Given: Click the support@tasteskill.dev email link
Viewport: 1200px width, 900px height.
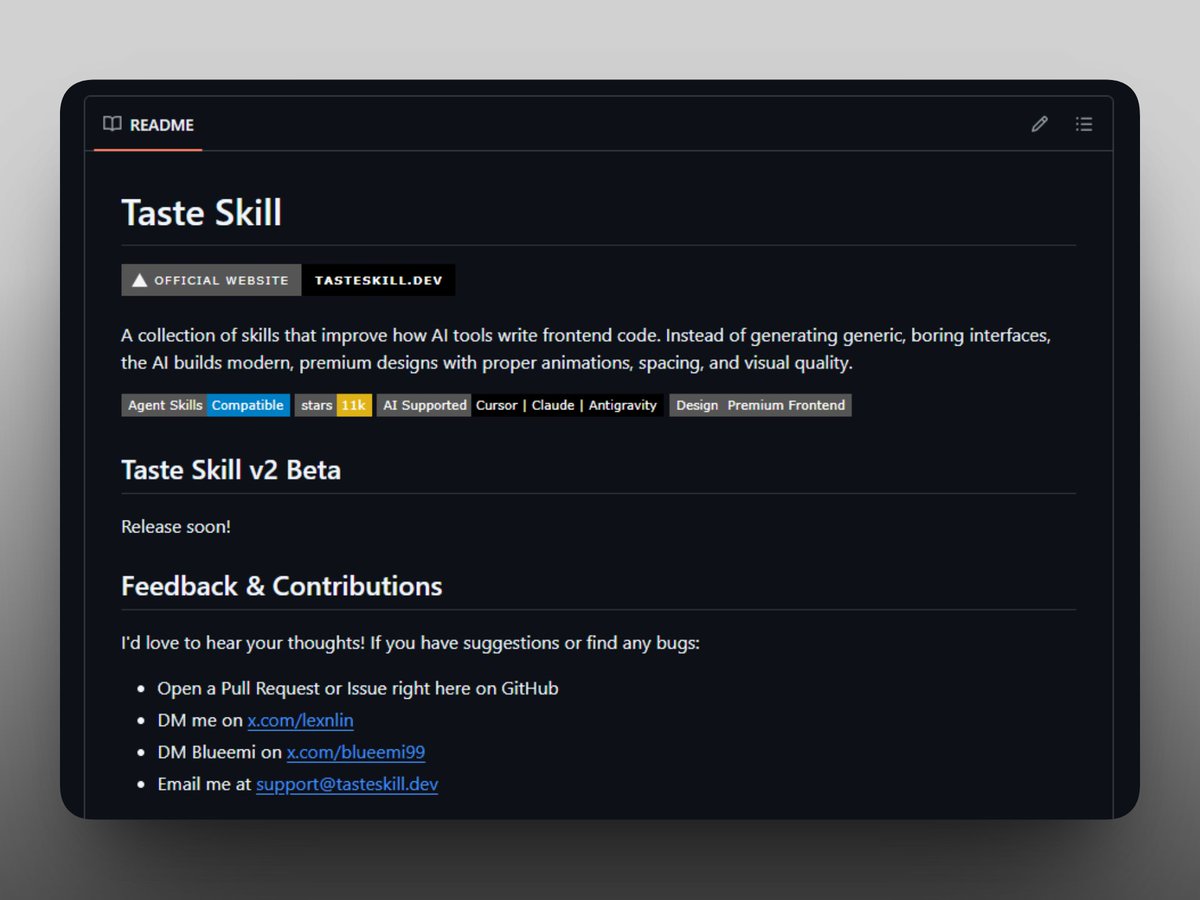Looking at the screenshot, I should point(347,784).
